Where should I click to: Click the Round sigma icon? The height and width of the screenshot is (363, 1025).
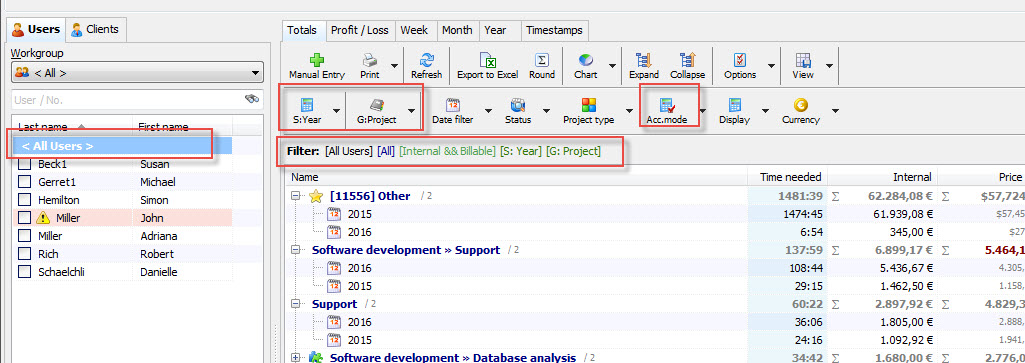point(541,60)
